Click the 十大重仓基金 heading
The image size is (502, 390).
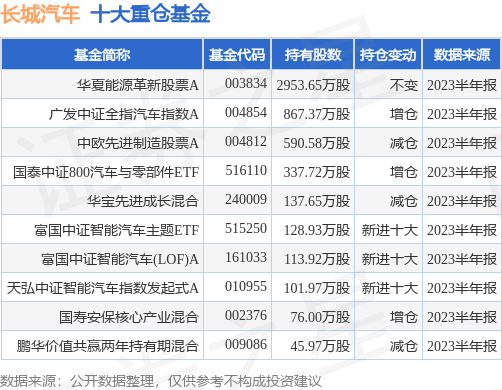coord(150,14)
